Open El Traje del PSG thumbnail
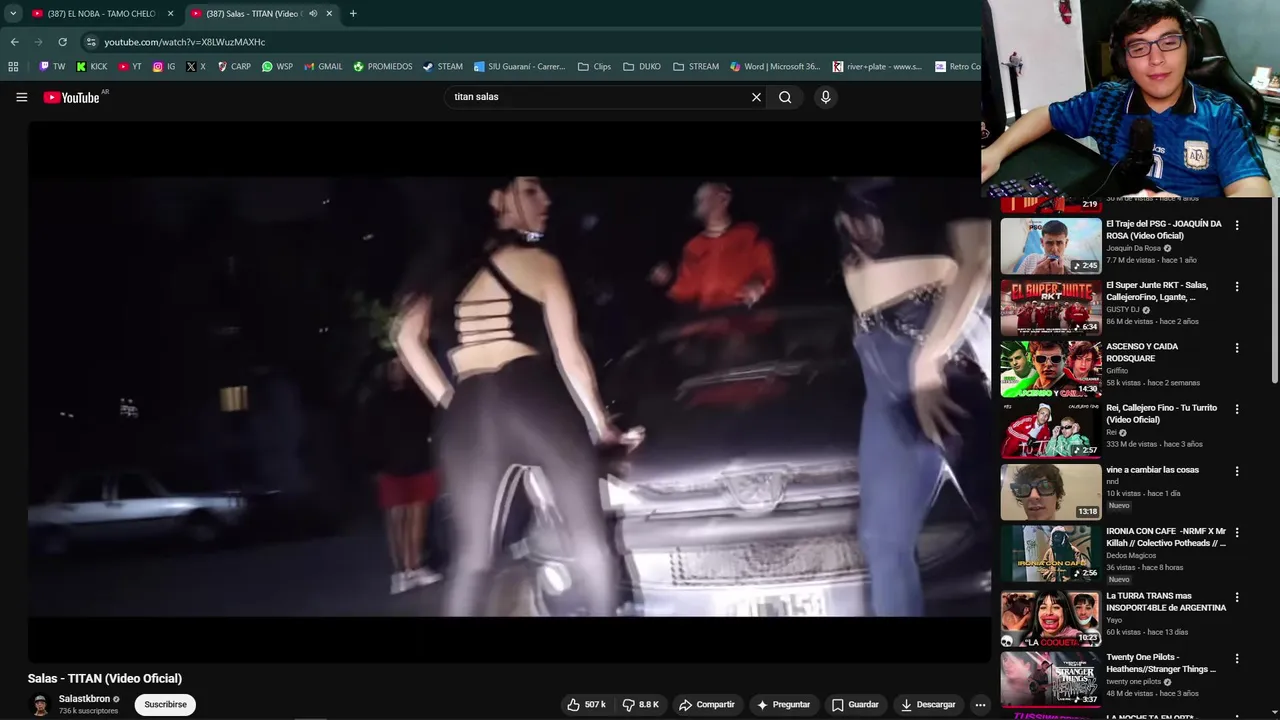 [1051, 246]
